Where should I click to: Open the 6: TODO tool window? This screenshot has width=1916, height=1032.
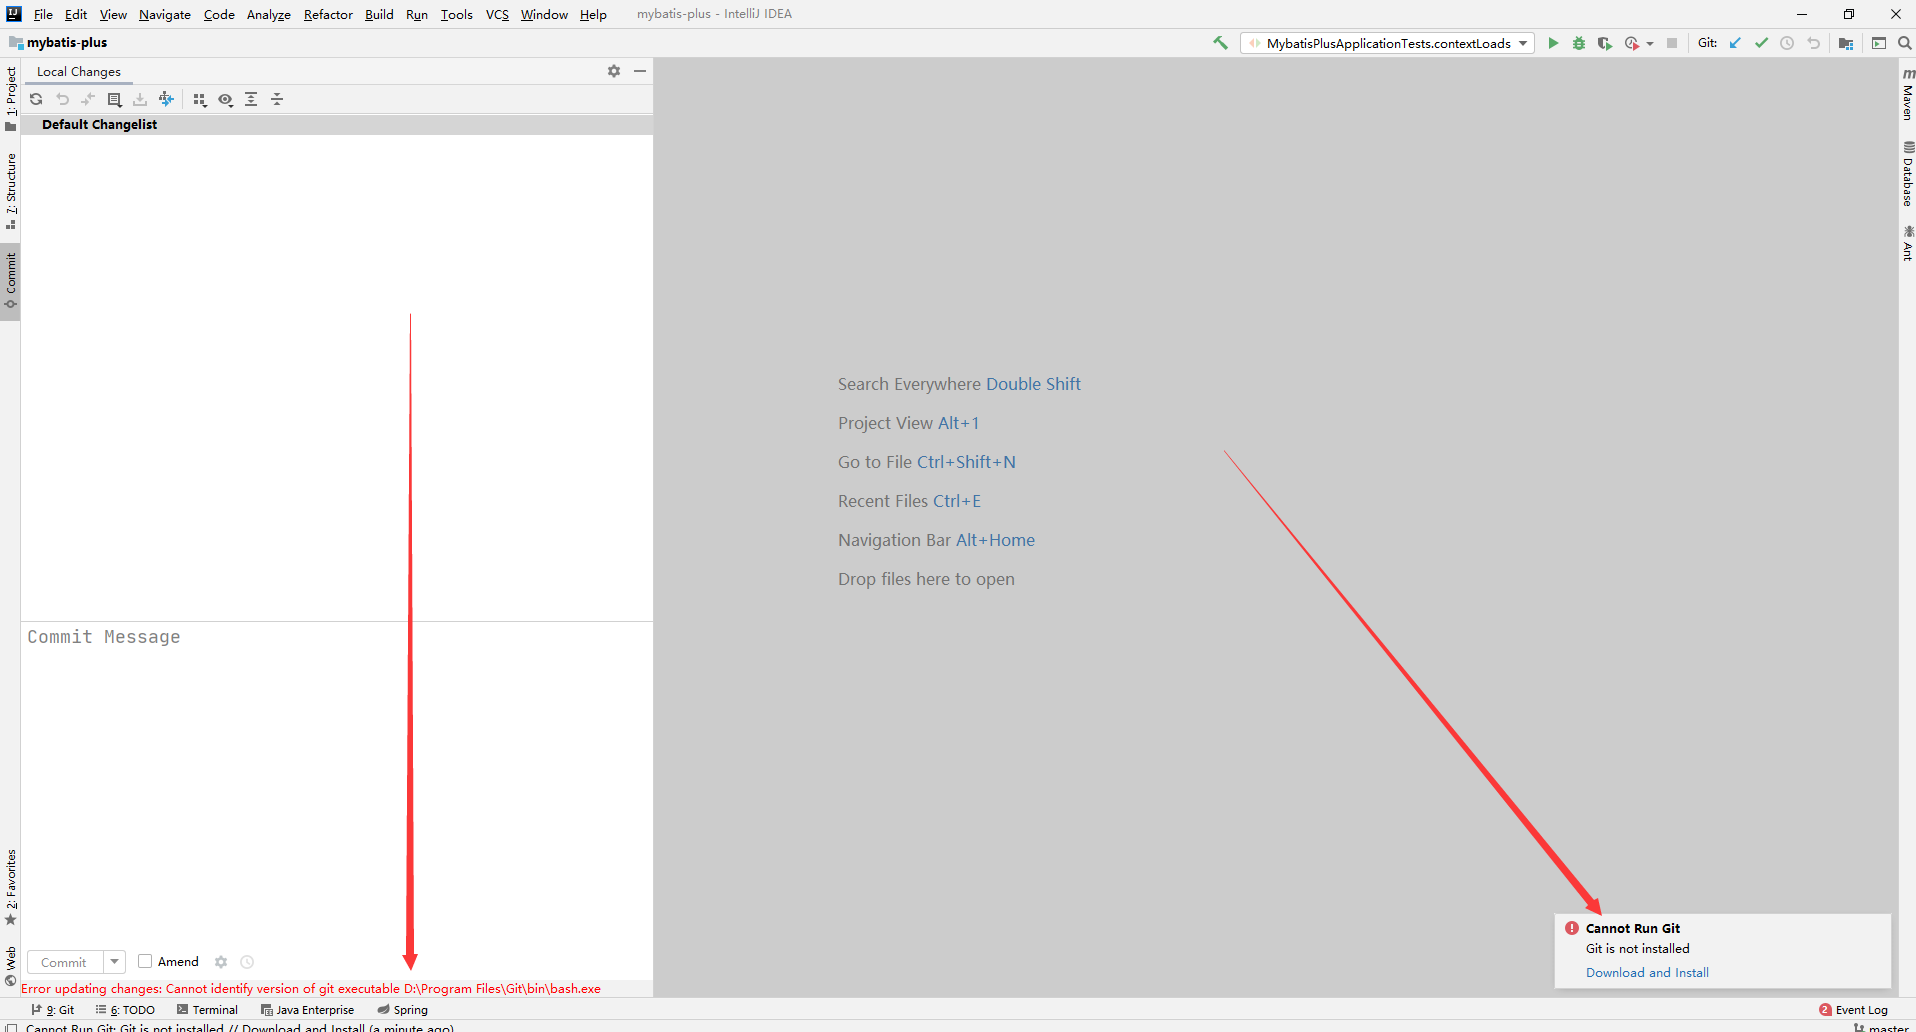[x=126, y=1009]
